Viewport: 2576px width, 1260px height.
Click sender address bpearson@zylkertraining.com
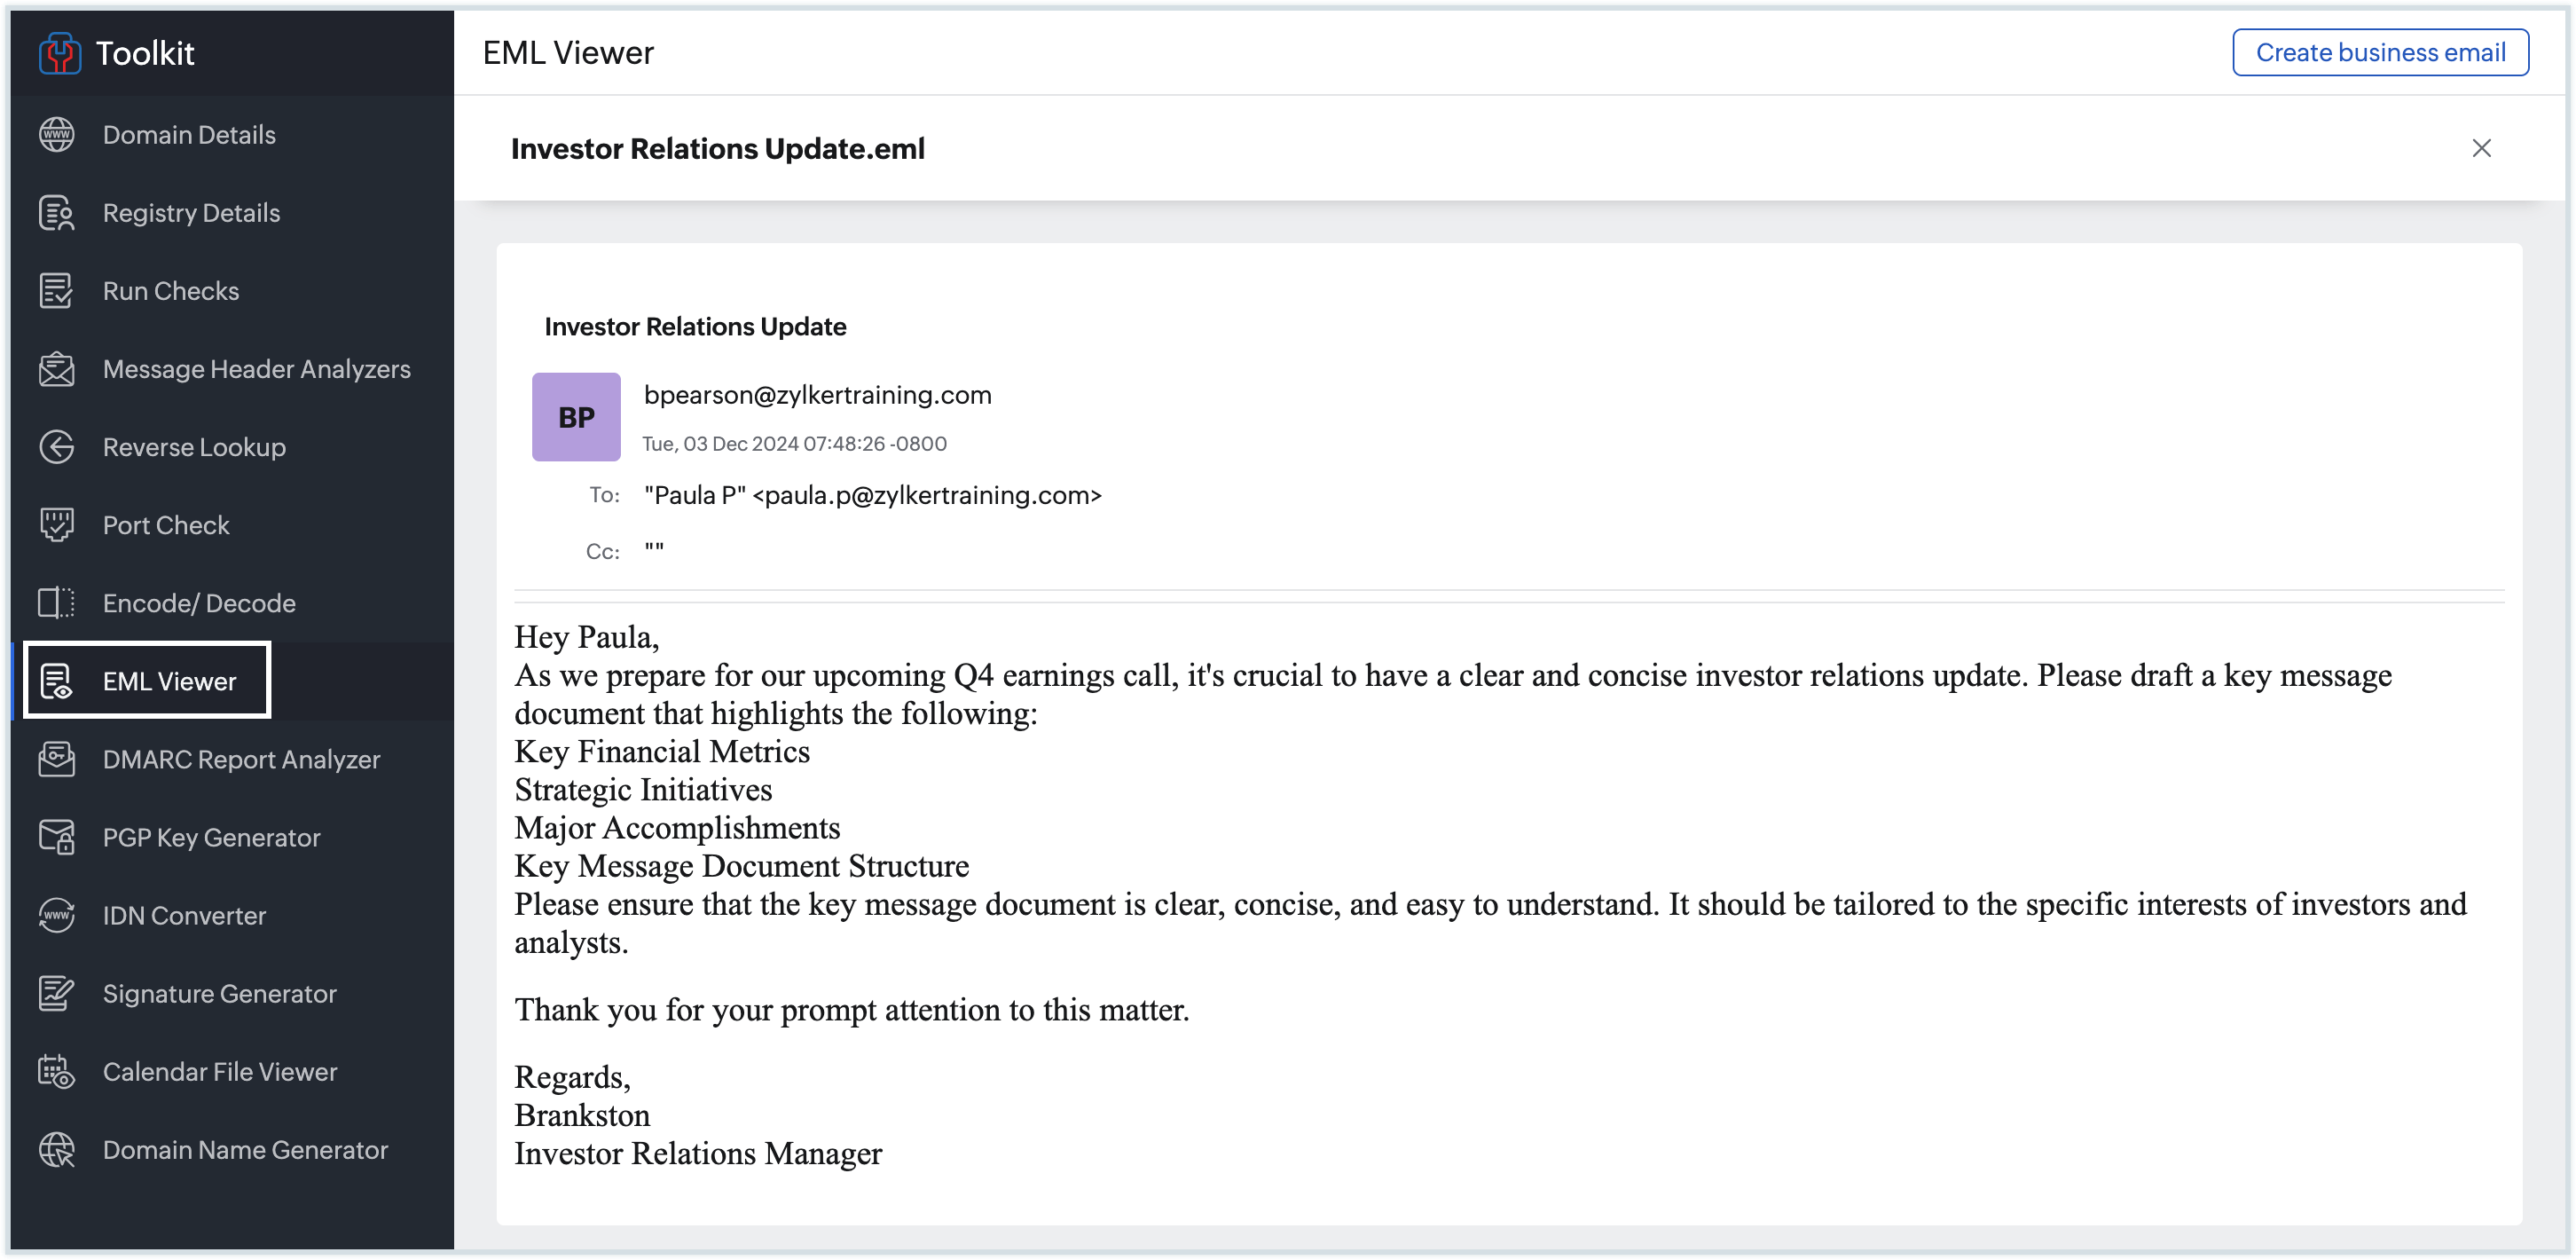point(817,395)
